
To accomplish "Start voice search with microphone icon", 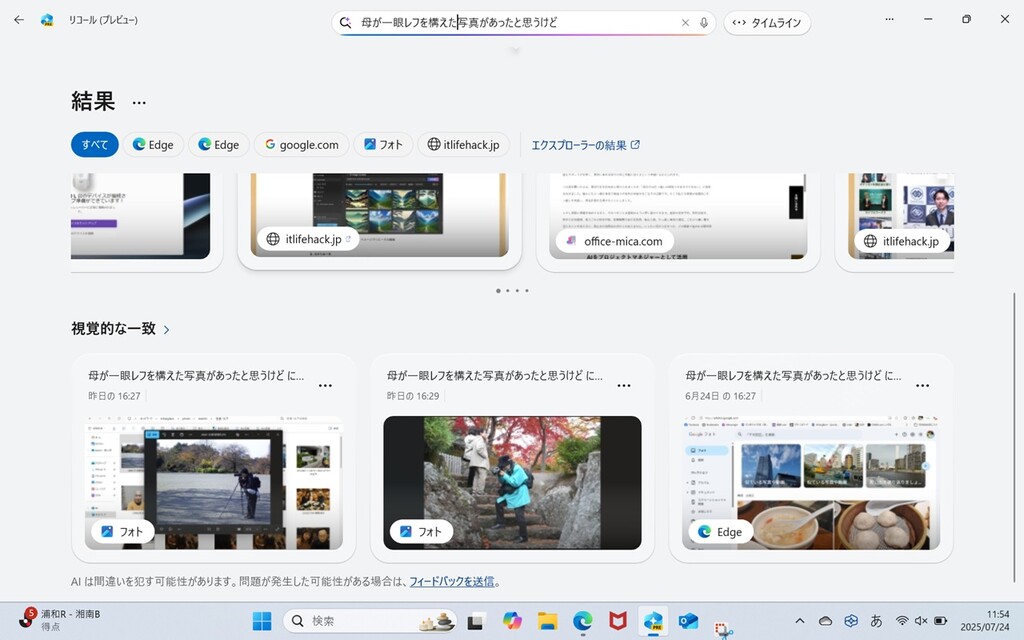I will tap(704, 23).
